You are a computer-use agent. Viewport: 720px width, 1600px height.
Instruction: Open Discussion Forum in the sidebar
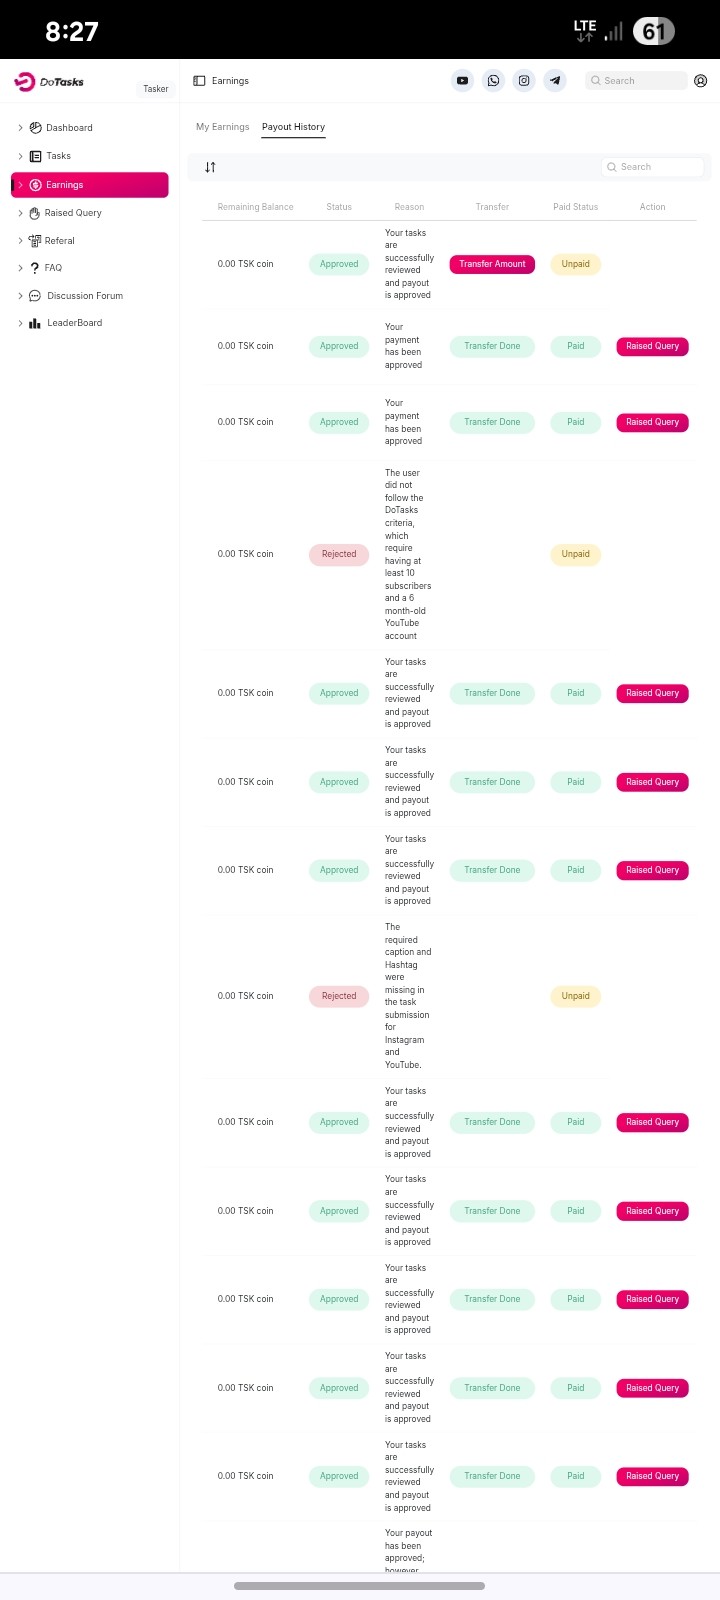point(84,296)
